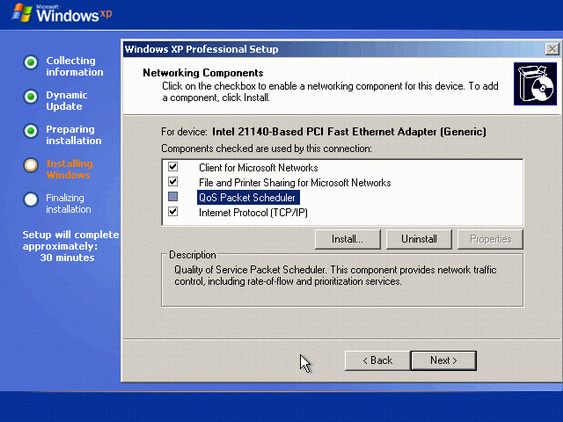
Task: Proceed with the Next button
Action: pos(443,360)
